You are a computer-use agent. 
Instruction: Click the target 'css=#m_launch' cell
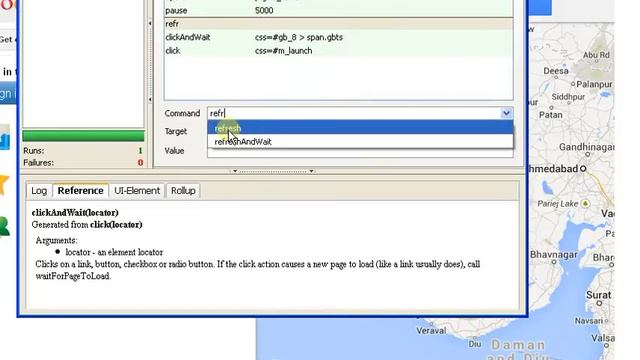pyautogui.click(x=283, y=51)
